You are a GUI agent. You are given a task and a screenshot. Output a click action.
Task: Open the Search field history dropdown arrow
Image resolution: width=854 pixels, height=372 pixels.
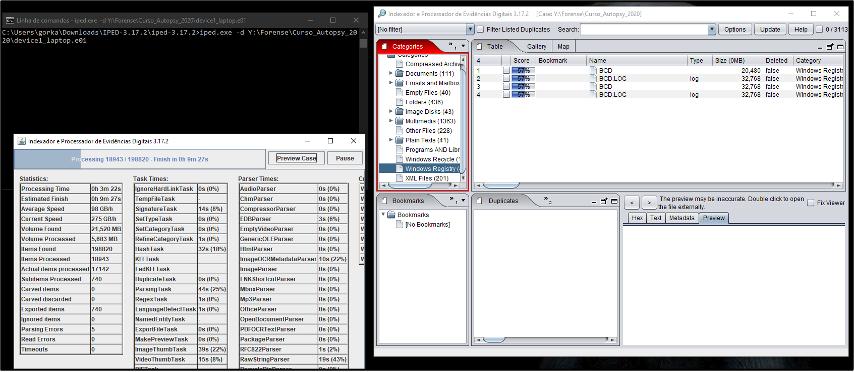(711, 29)
